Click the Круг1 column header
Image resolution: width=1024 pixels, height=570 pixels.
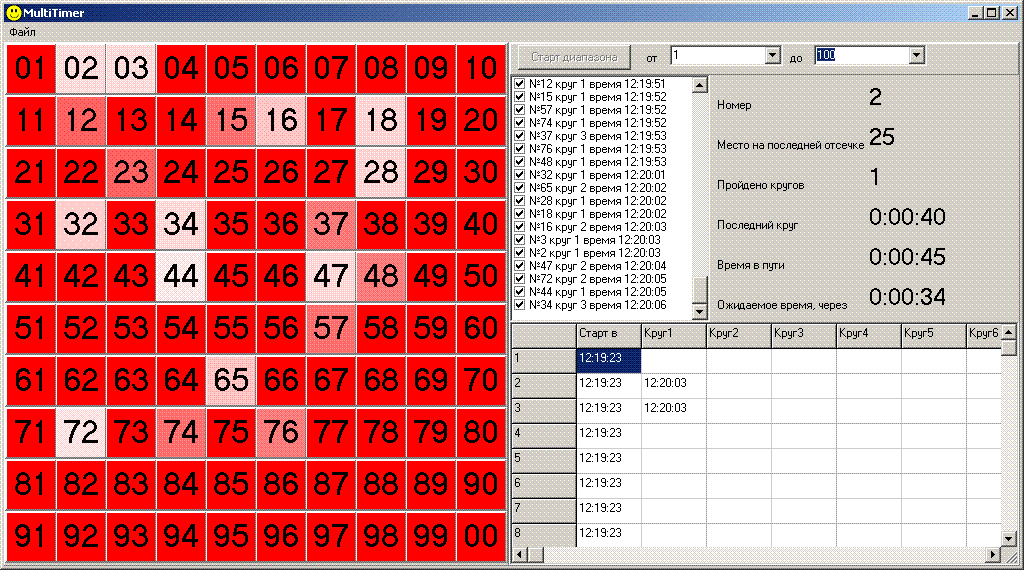(x=673, y=333)
